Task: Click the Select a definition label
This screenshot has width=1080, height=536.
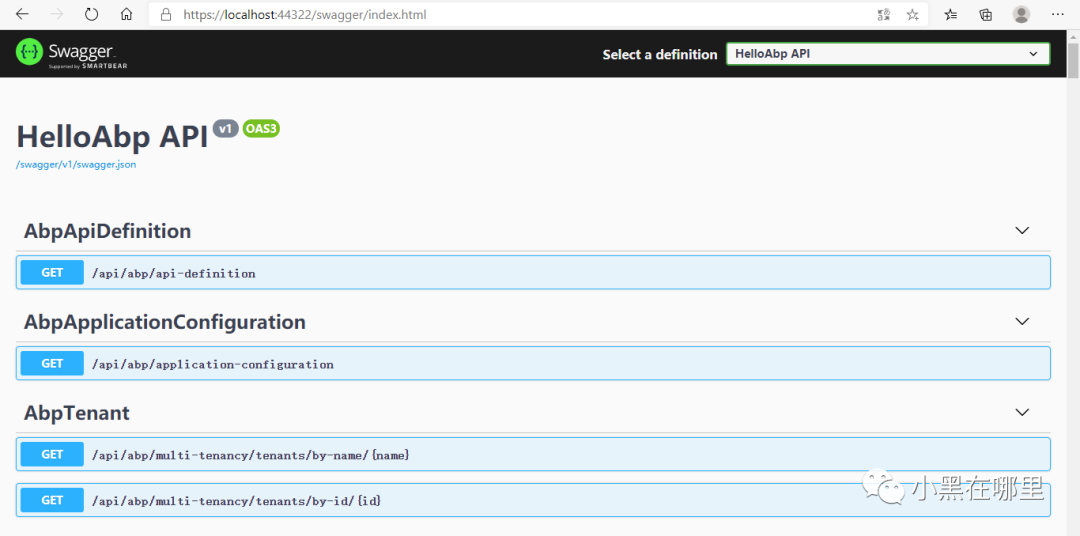Action: pyautogui.click(x=660, y=54)
